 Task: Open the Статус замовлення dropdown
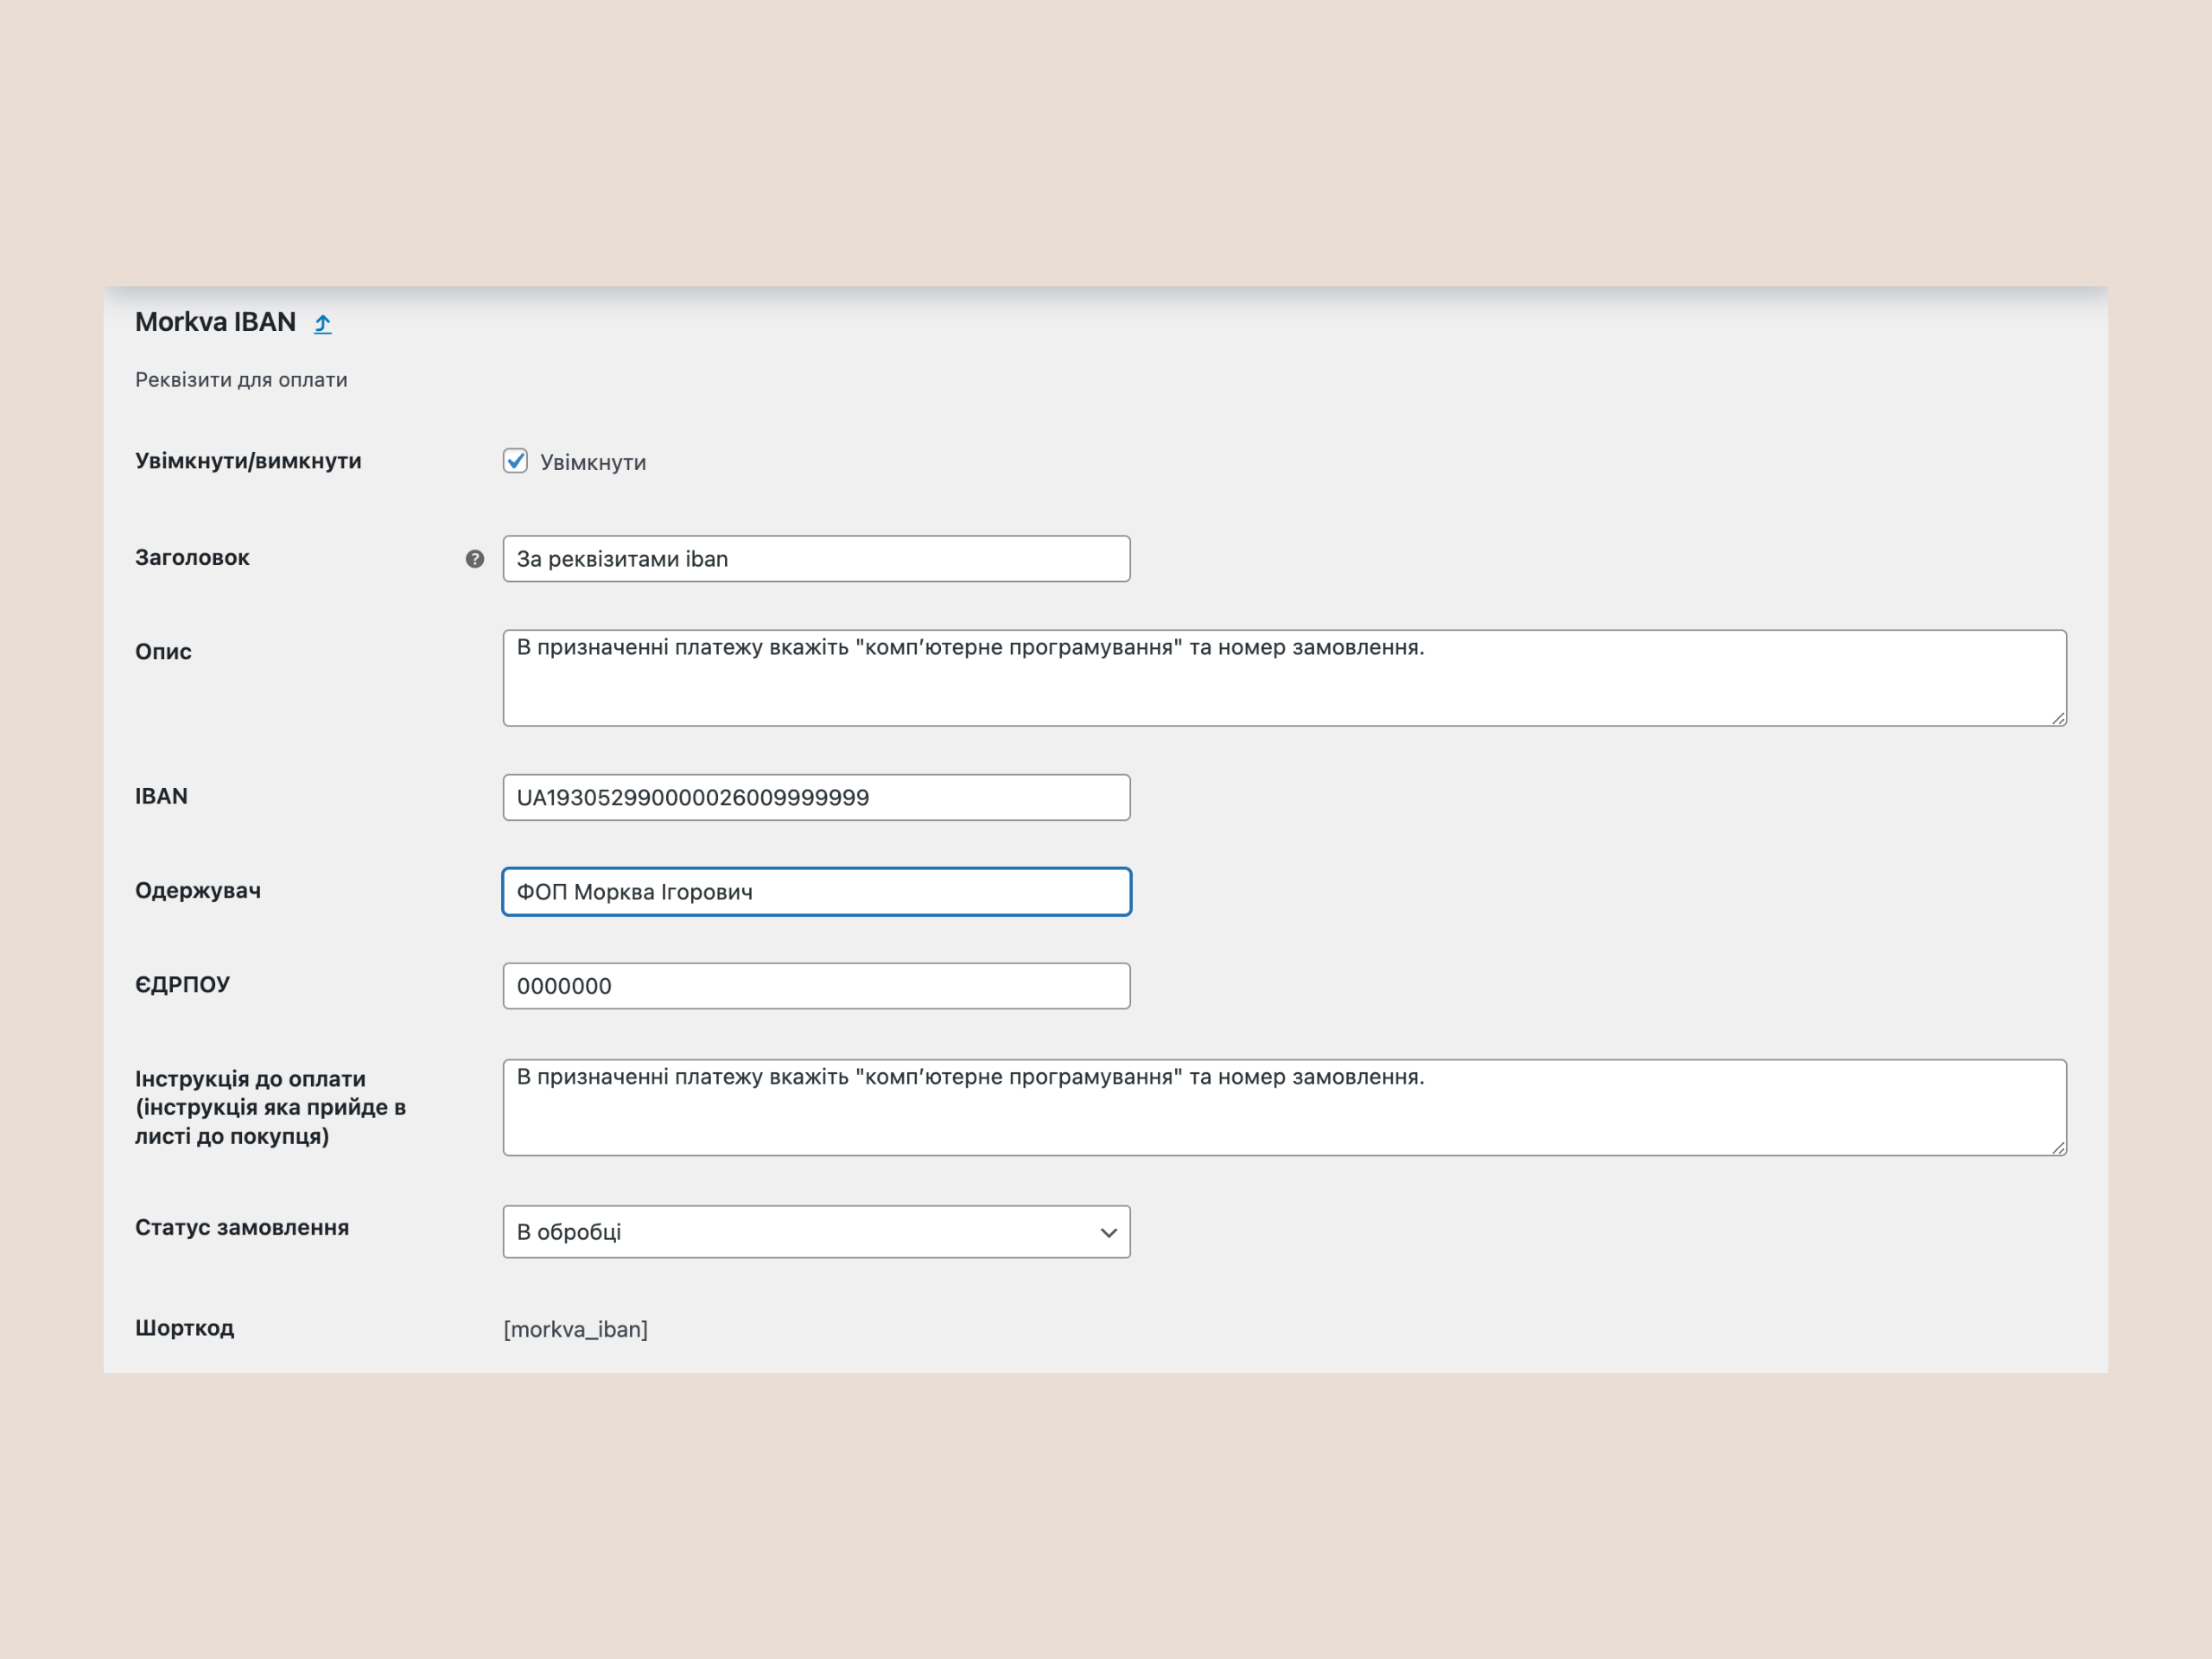pyautogui.click(x=817, y=1232)
